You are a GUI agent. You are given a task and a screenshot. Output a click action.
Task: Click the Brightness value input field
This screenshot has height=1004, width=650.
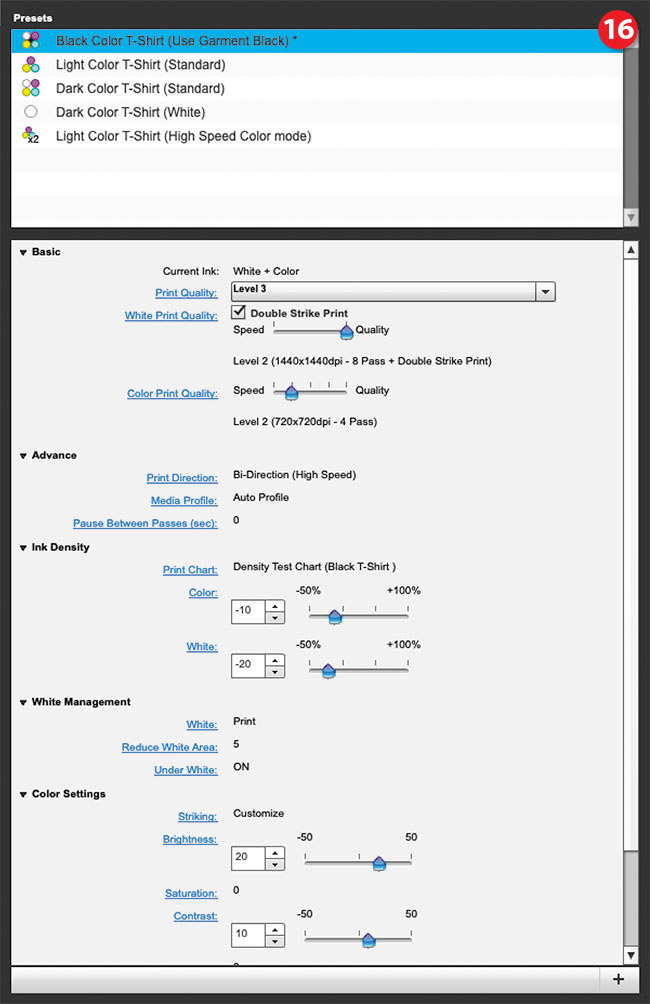[248, 858]
